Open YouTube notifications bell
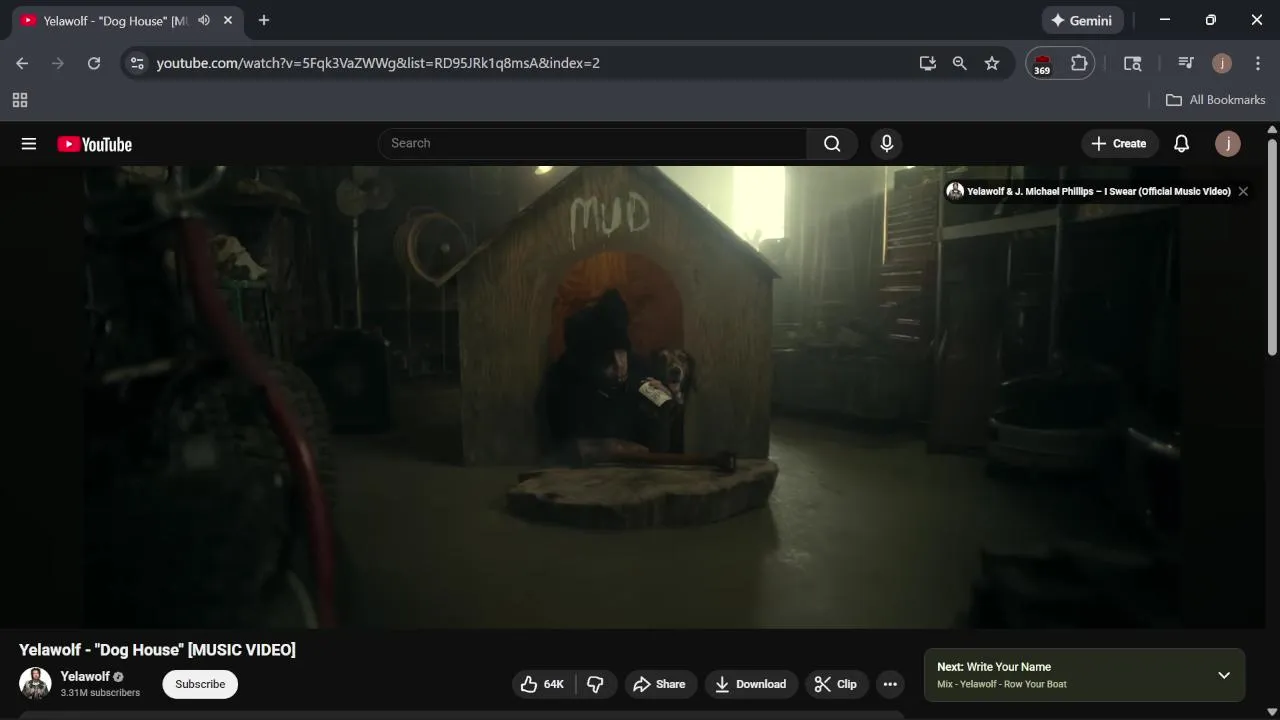This screenshot has height=720, width=1280. pos(1181,144)
